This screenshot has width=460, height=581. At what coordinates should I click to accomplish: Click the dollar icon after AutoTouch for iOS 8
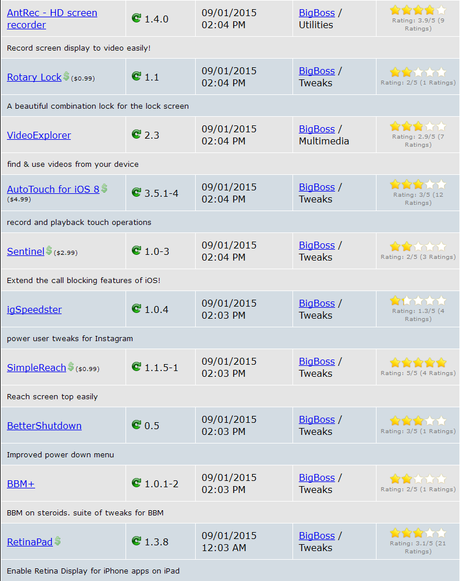pyautogui.click(x=104, y=188)
